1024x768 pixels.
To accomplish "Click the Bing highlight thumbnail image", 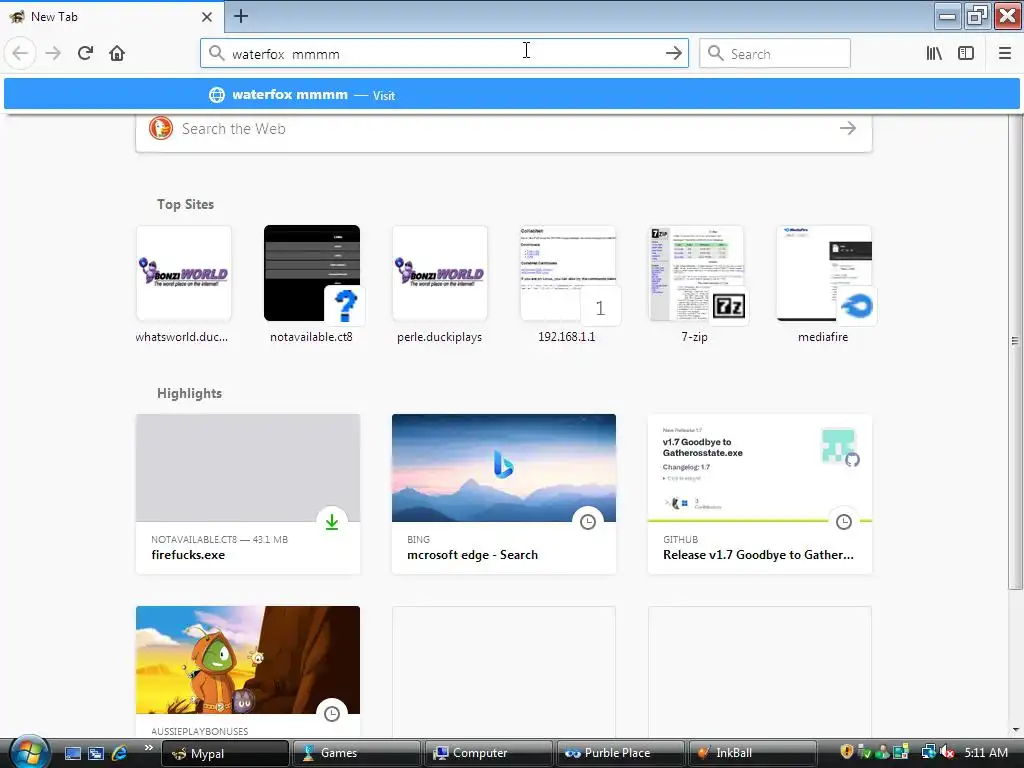I will (x=504, y=468).
